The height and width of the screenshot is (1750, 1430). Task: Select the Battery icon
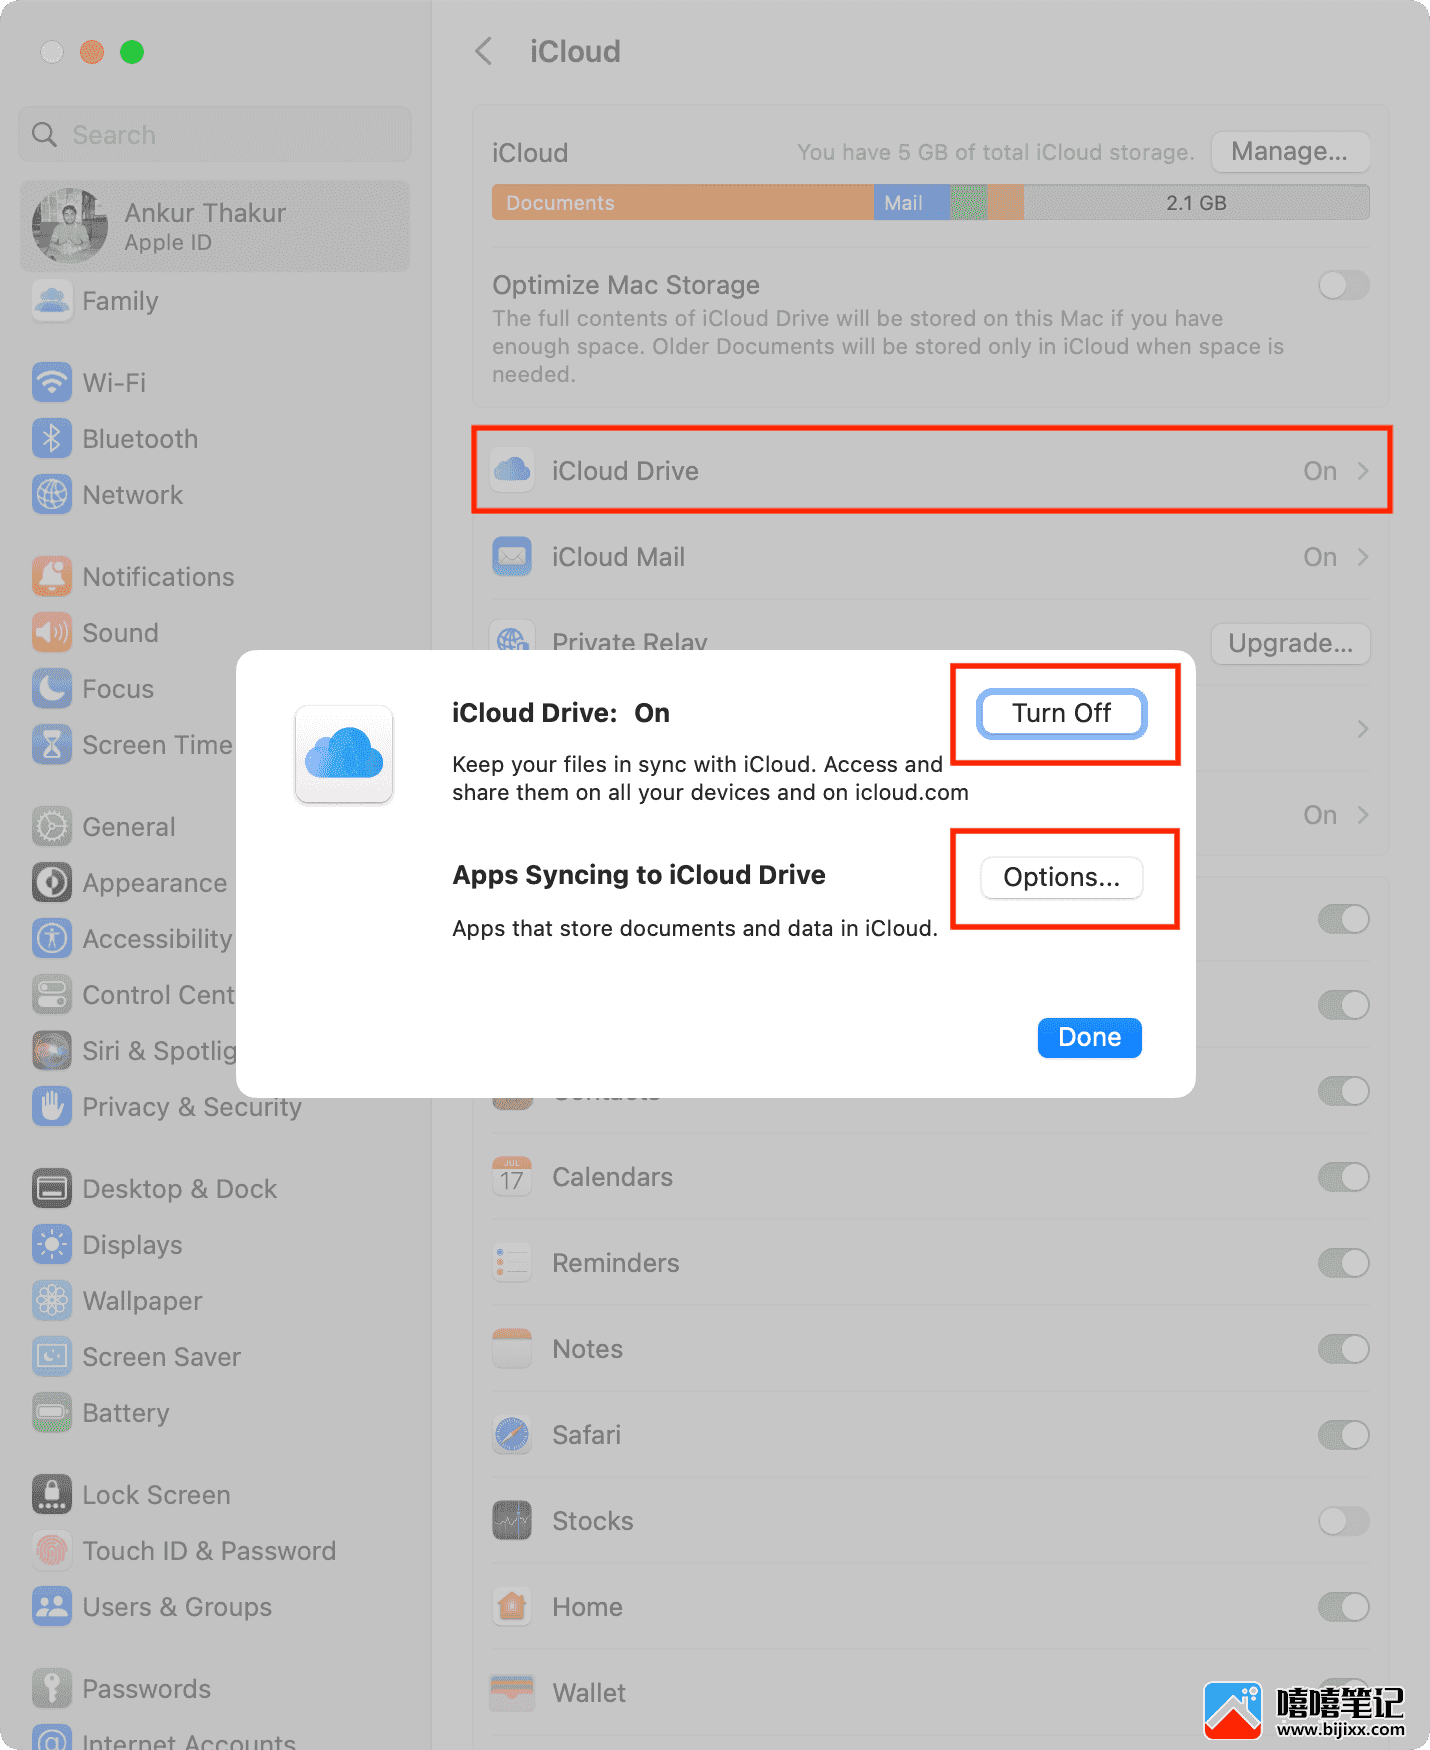pos(52,1412)
